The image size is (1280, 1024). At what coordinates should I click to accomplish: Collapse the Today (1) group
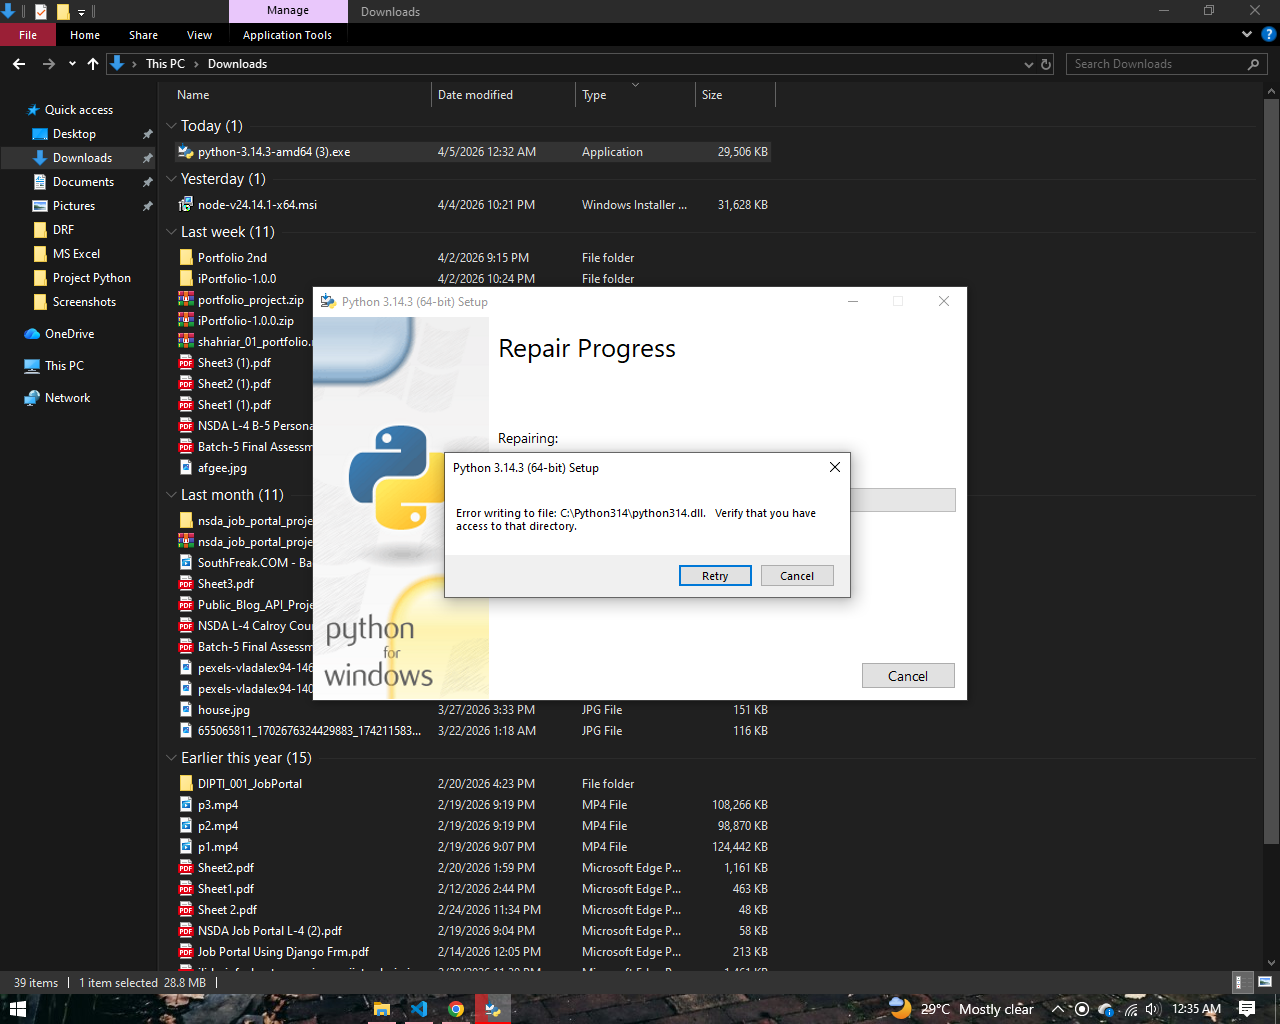click(171, 126)
